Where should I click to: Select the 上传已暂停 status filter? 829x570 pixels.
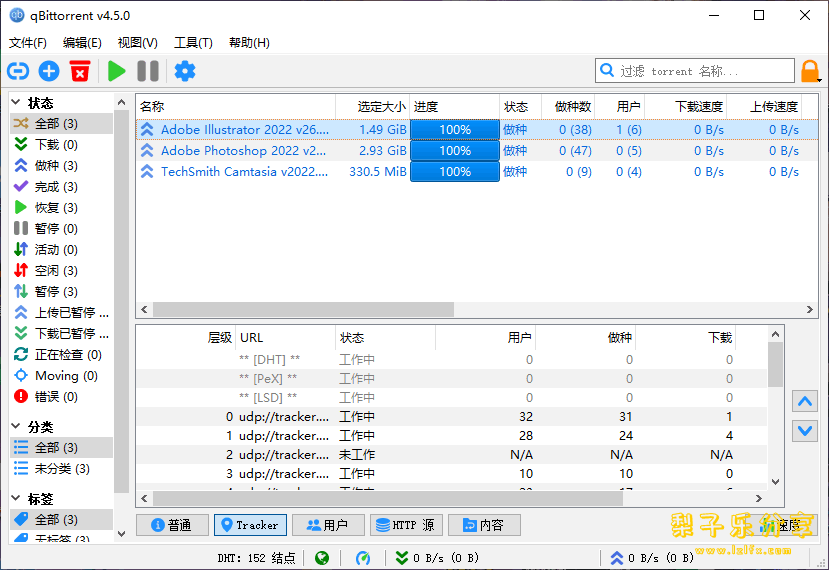(x=61, y=312)
